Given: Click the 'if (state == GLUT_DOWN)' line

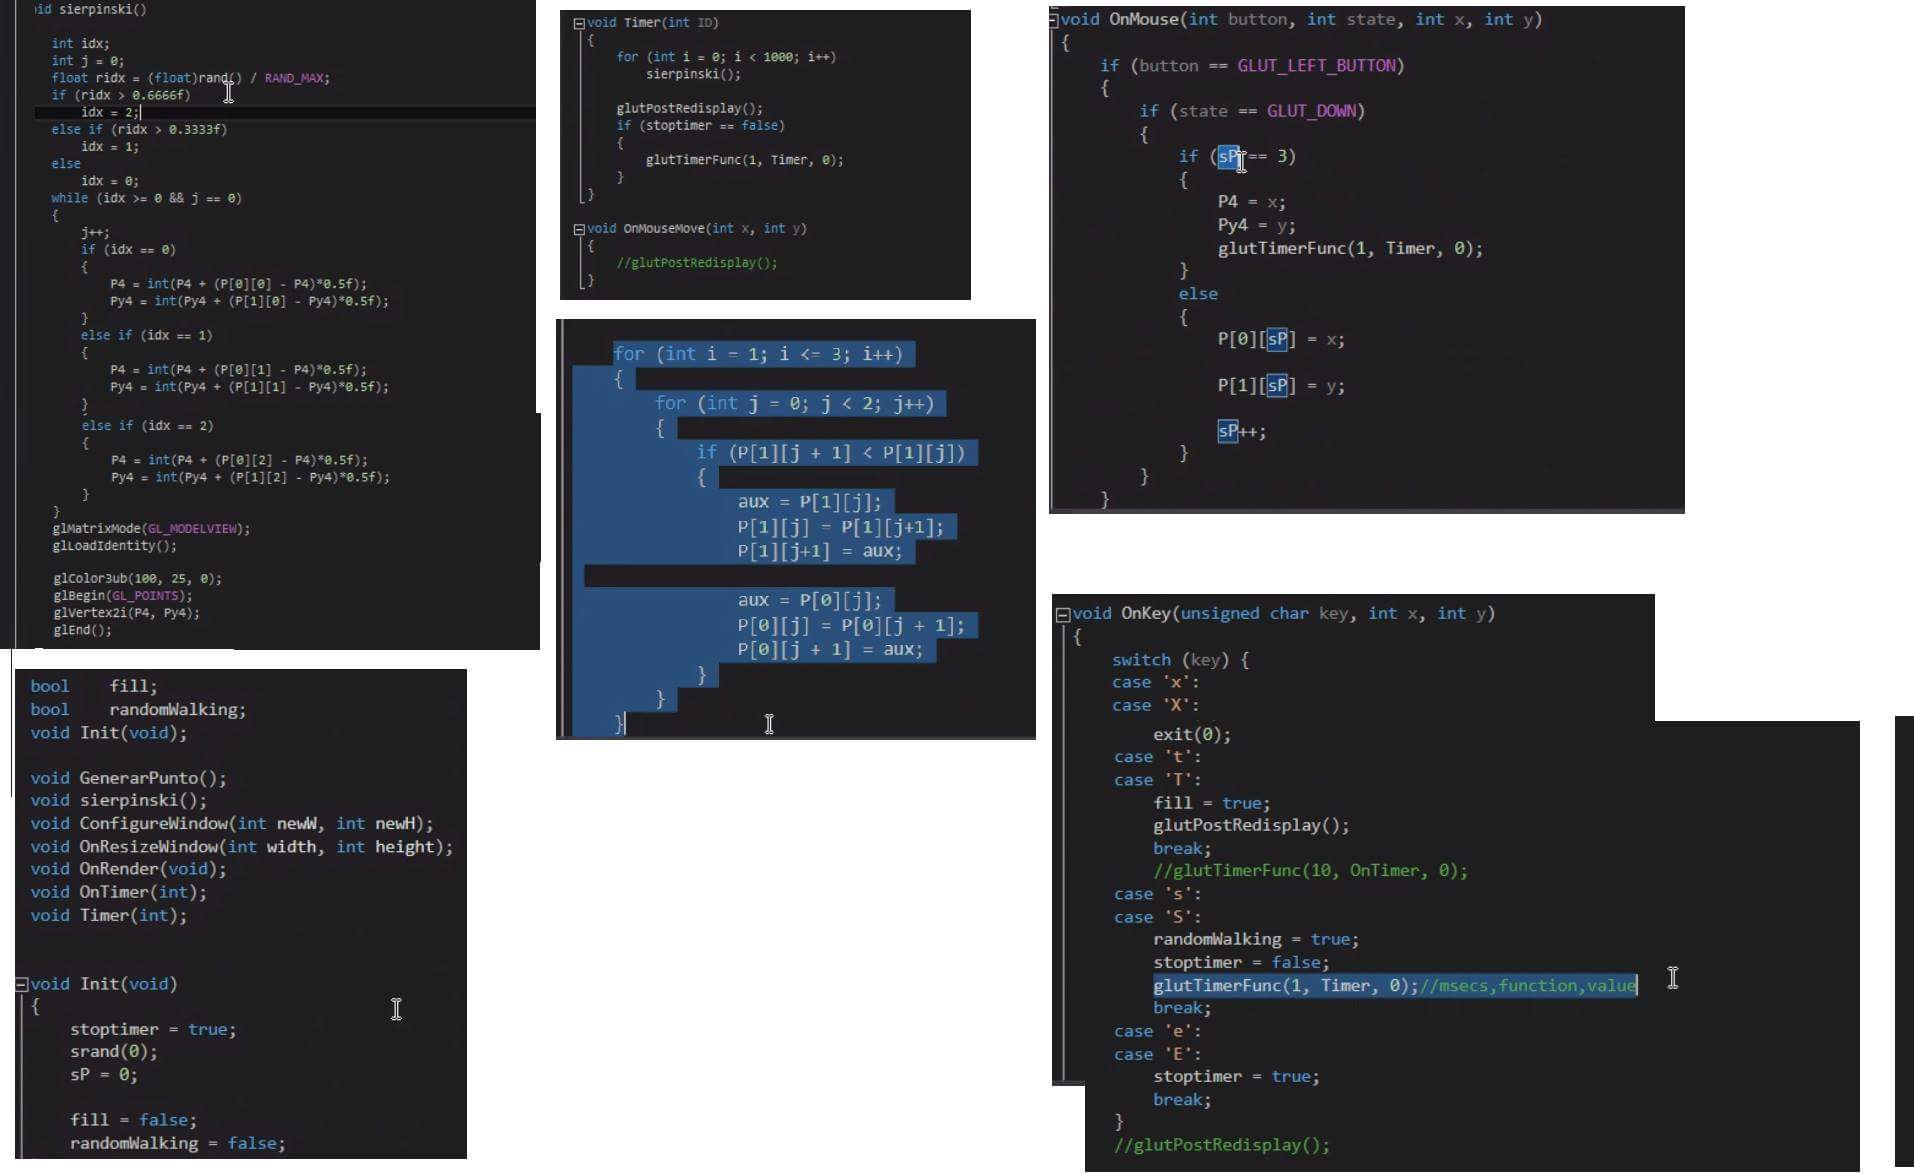Looking at the screenshot, I should [x=1252, y=111].
